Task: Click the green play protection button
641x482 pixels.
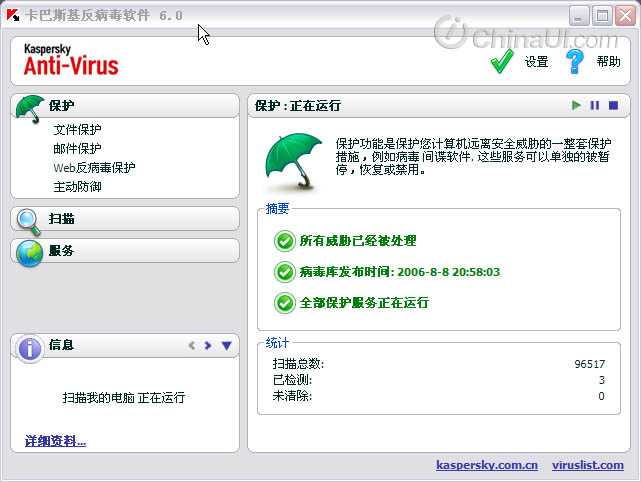Action: pyautogui.click(x=576, y=105)
